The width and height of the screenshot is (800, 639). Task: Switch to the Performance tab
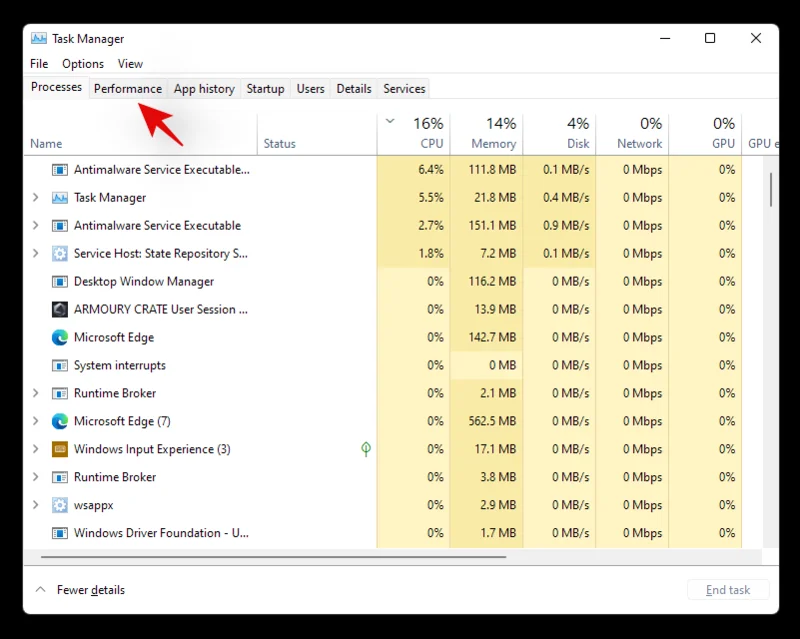tap(127, 88)
